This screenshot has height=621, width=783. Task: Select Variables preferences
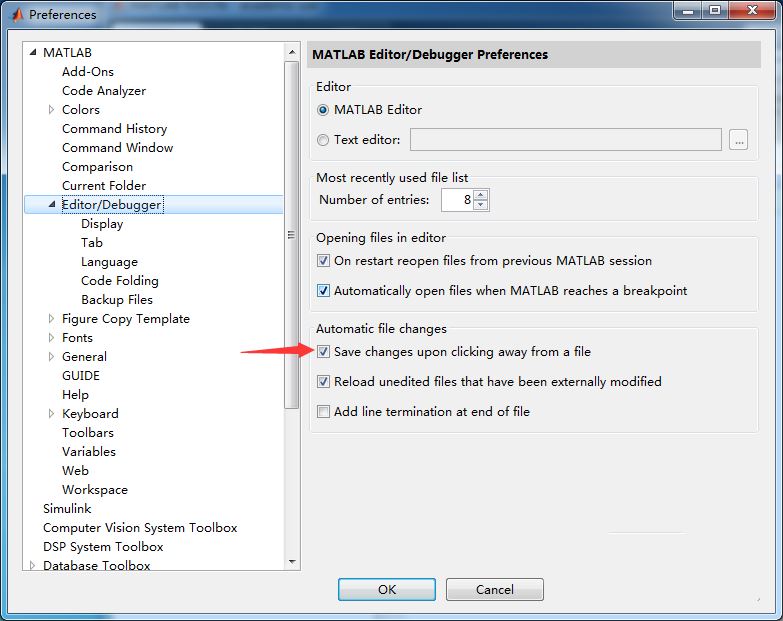tap(89, 451)
